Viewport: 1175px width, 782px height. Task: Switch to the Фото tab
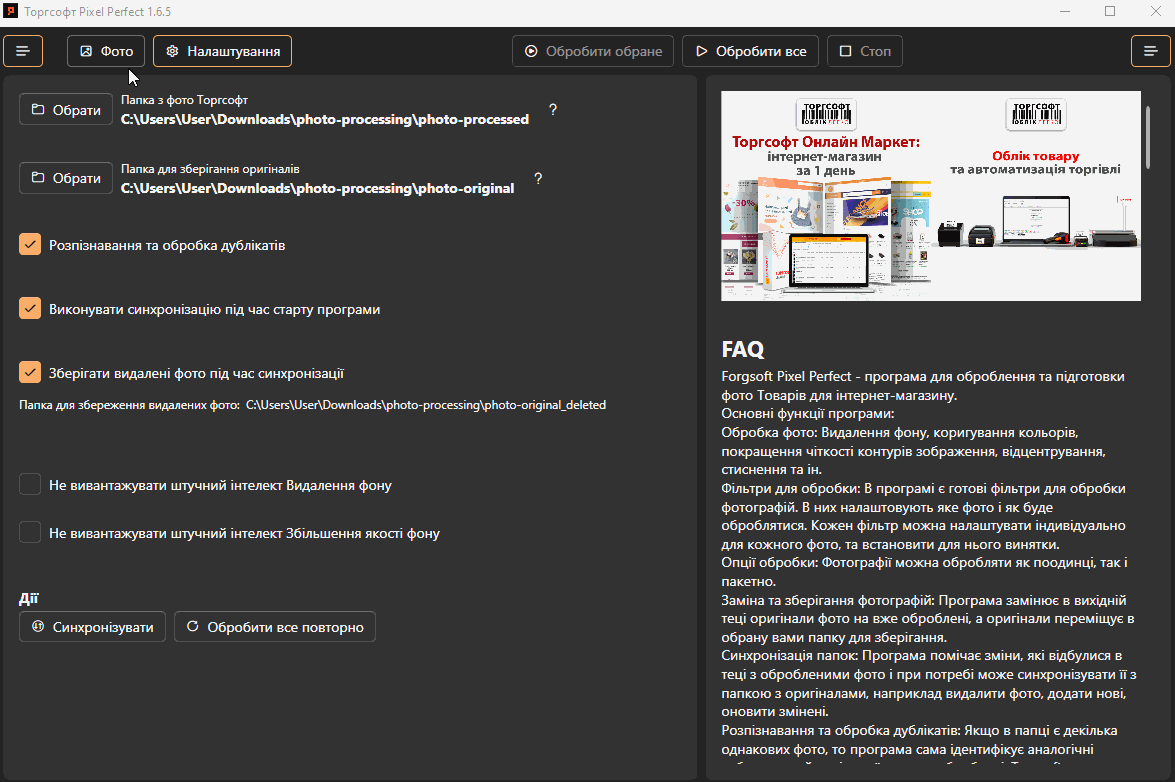click(x=106, y=51)
